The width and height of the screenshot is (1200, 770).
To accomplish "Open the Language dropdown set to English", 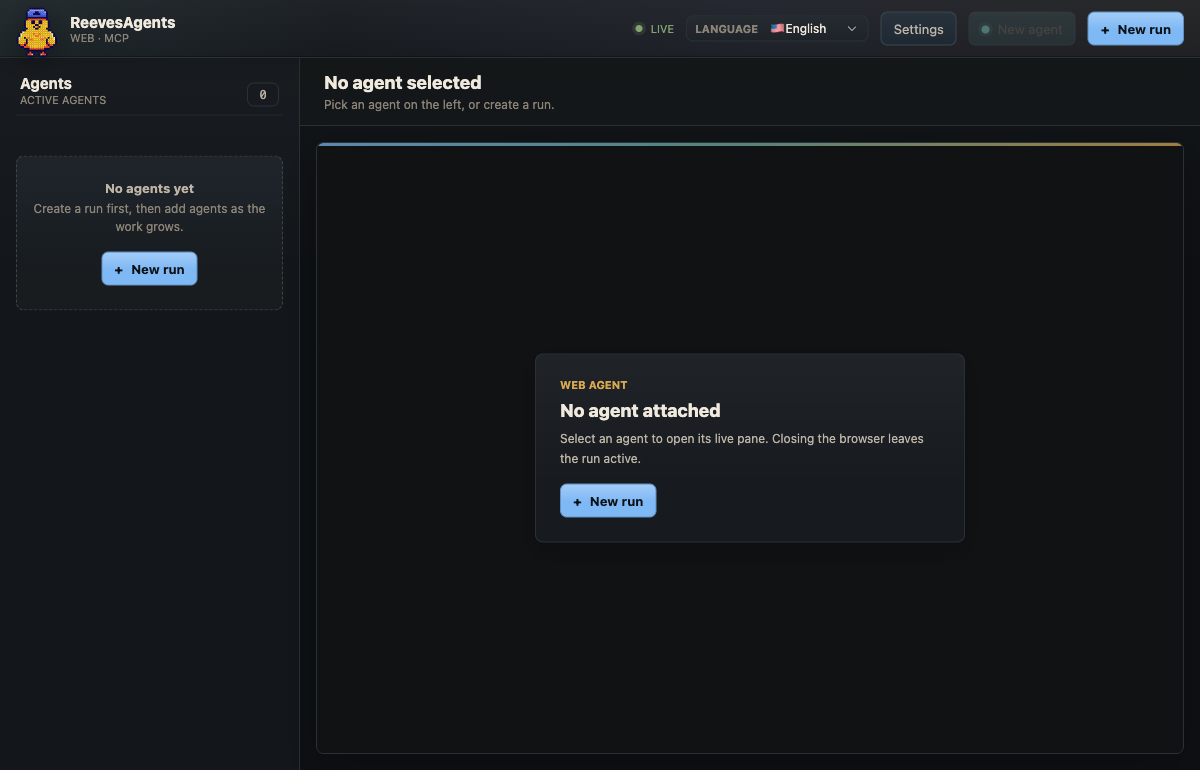I will pyautogui.click(x=776, y=29).
